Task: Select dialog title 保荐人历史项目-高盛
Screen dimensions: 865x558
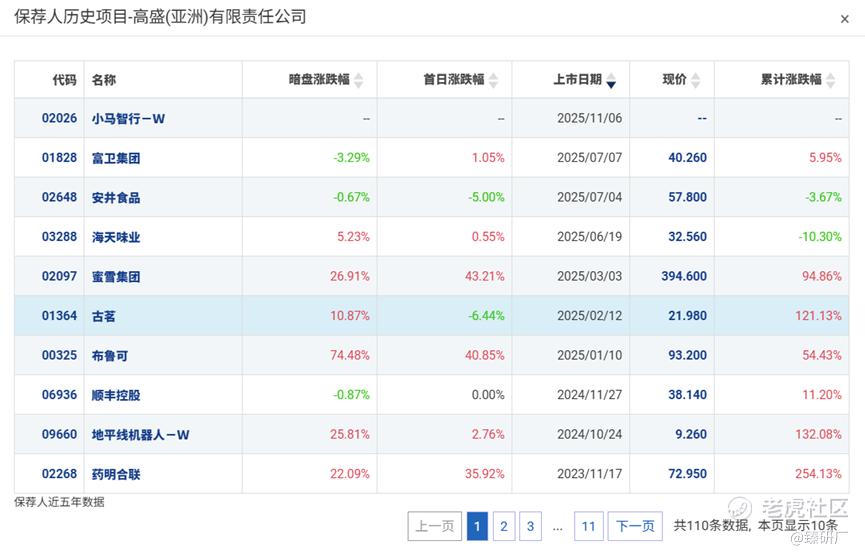Action: pyautogui.click(x=160, y=17)
